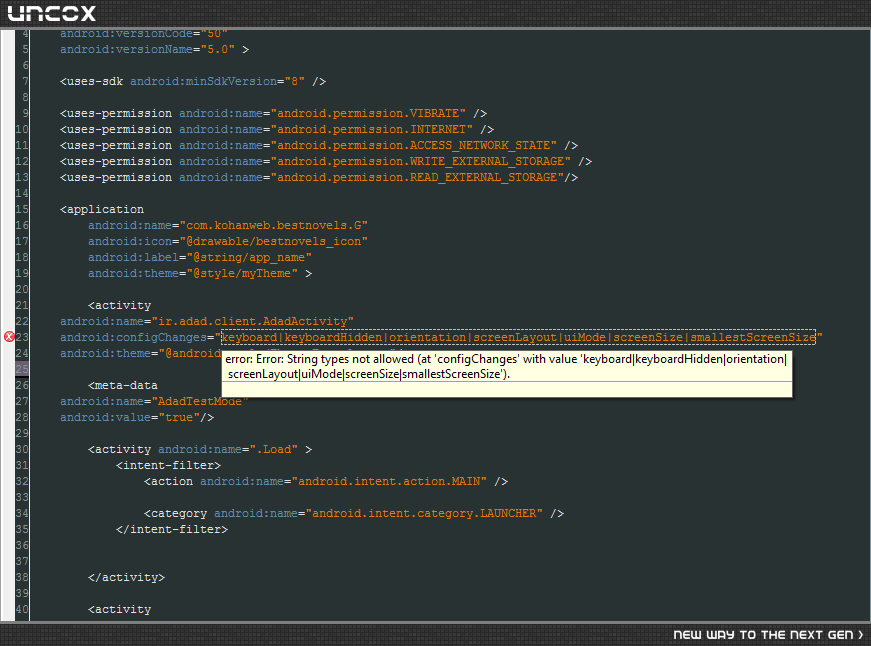Click android:theme line 24 text
The width and height of the screenshot is (871, 646).
141,353
